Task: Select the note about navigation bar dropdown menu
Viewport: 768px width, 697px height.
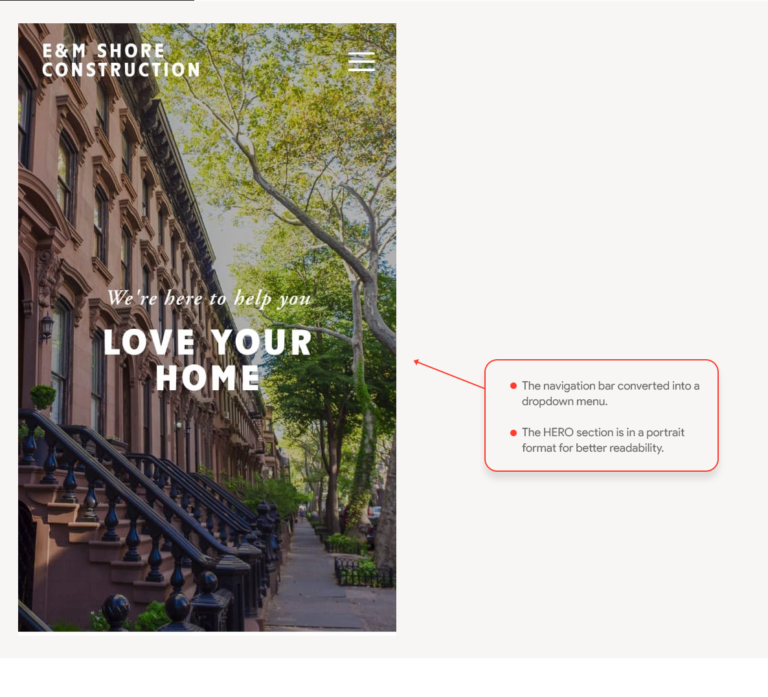Action: click(x=610, y=393)
